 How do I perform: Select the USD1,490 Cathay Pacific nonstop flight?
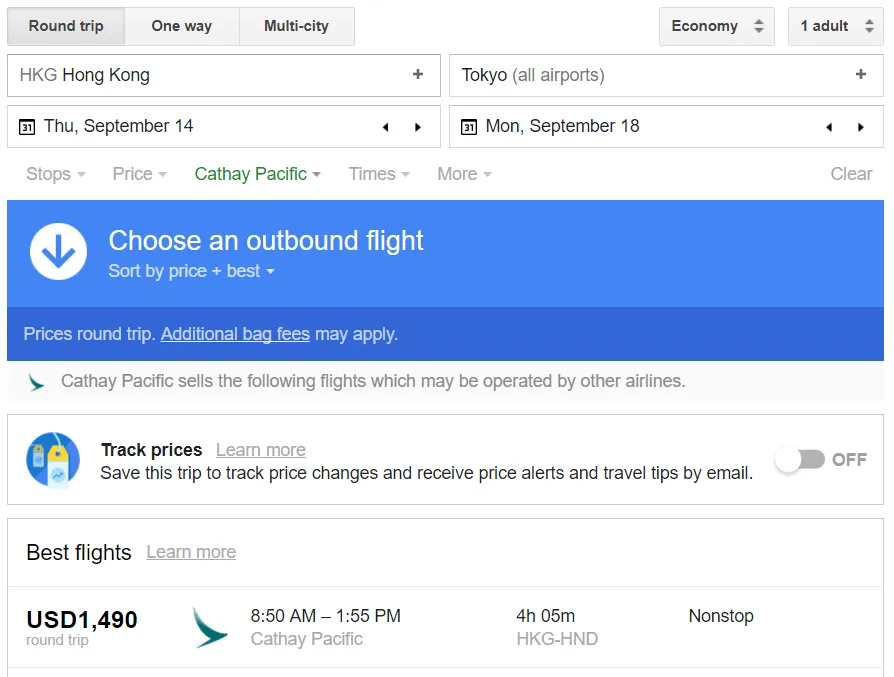click(x=445, y=627)
